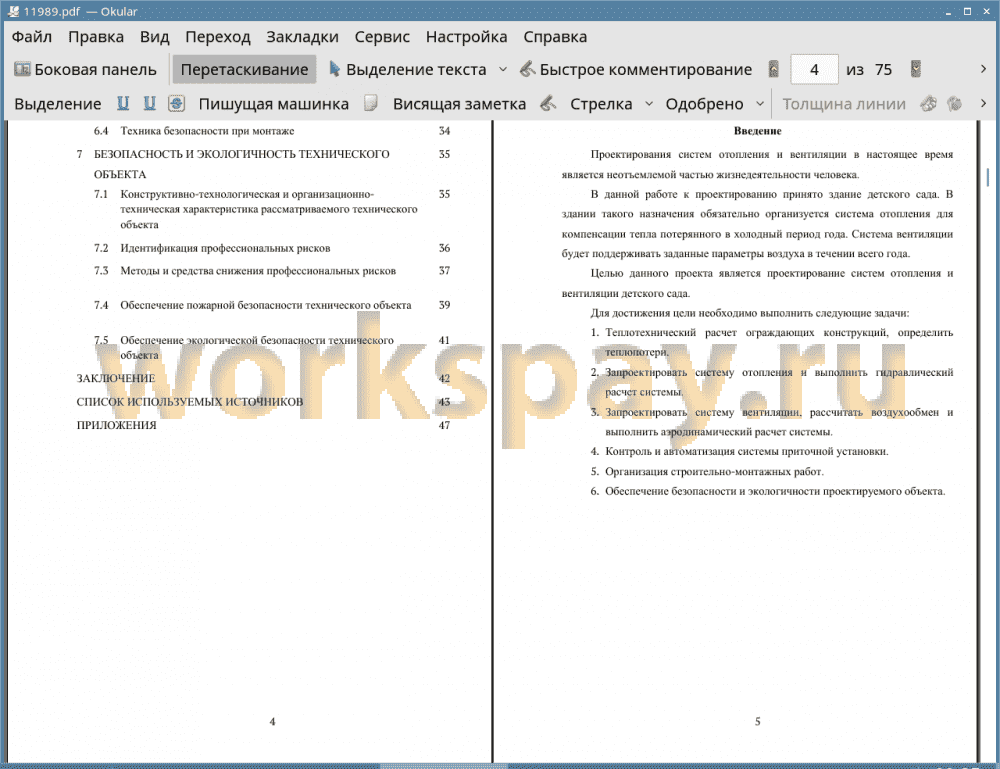The width and height of the screenshot is (1000, 769).
Task: Select the Одобрено stamp annotation
Action: point(704,104)
